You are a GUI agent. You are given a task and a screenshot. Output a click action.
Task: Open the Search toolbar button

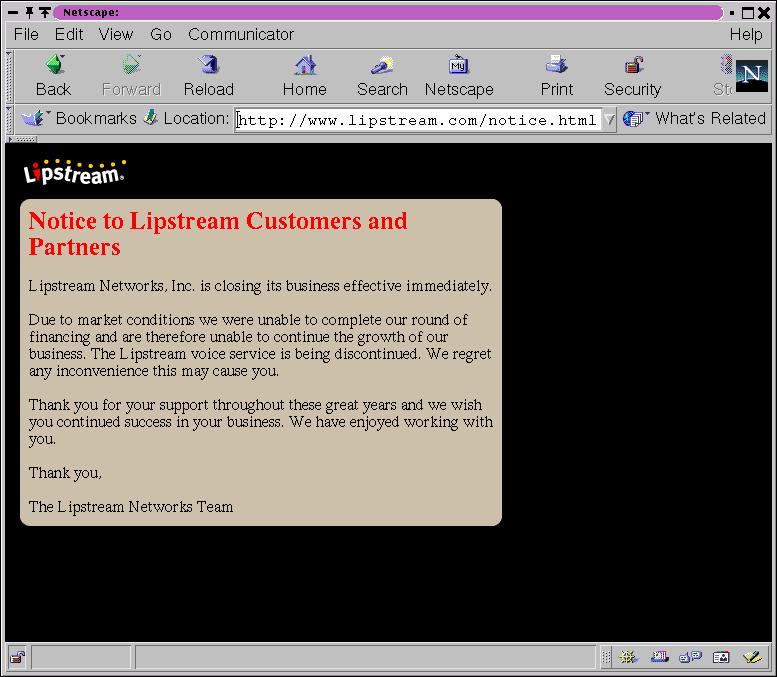(x=382, y=75)
